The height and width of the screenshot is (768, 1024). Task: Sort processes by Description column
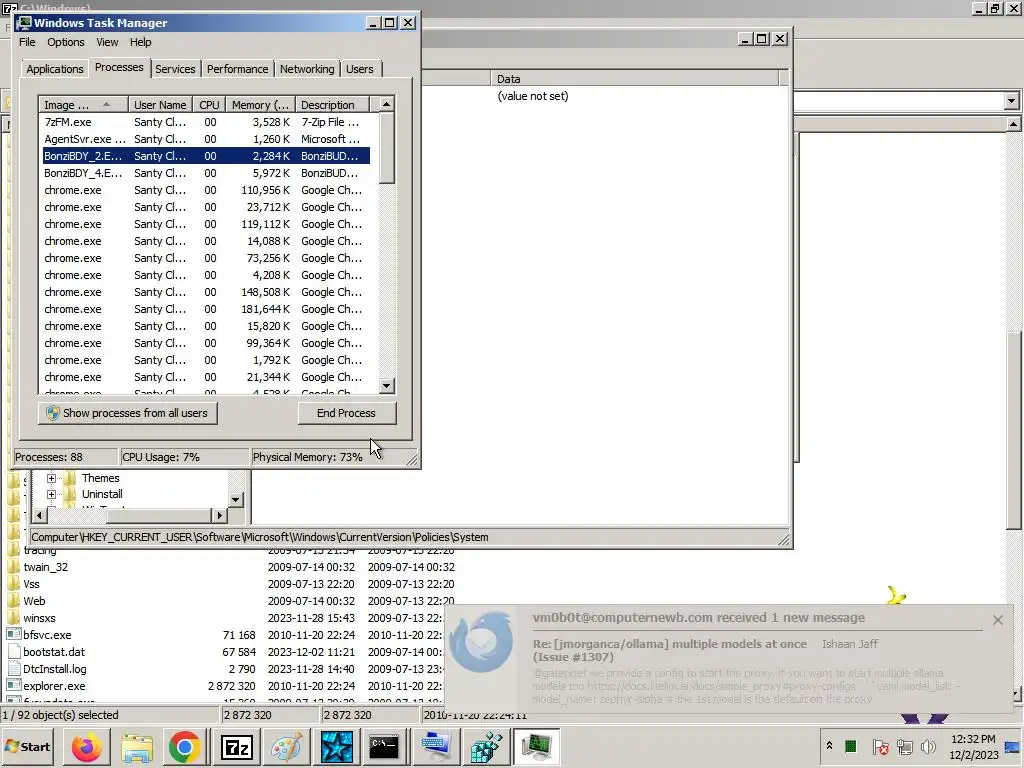pyautogui.click(x=332, y=105)
